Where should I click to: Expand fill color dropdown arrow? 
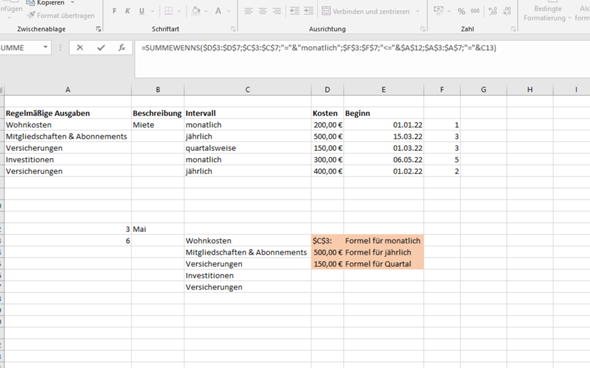point(206,11)
